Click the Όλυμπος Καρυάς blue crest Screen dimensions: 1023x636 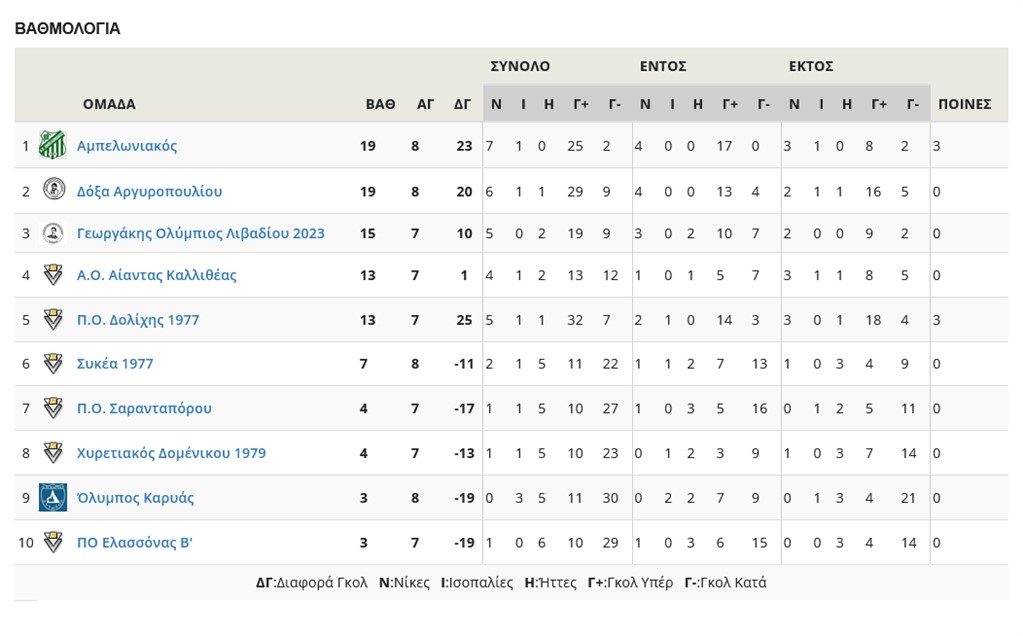[52, 497]
